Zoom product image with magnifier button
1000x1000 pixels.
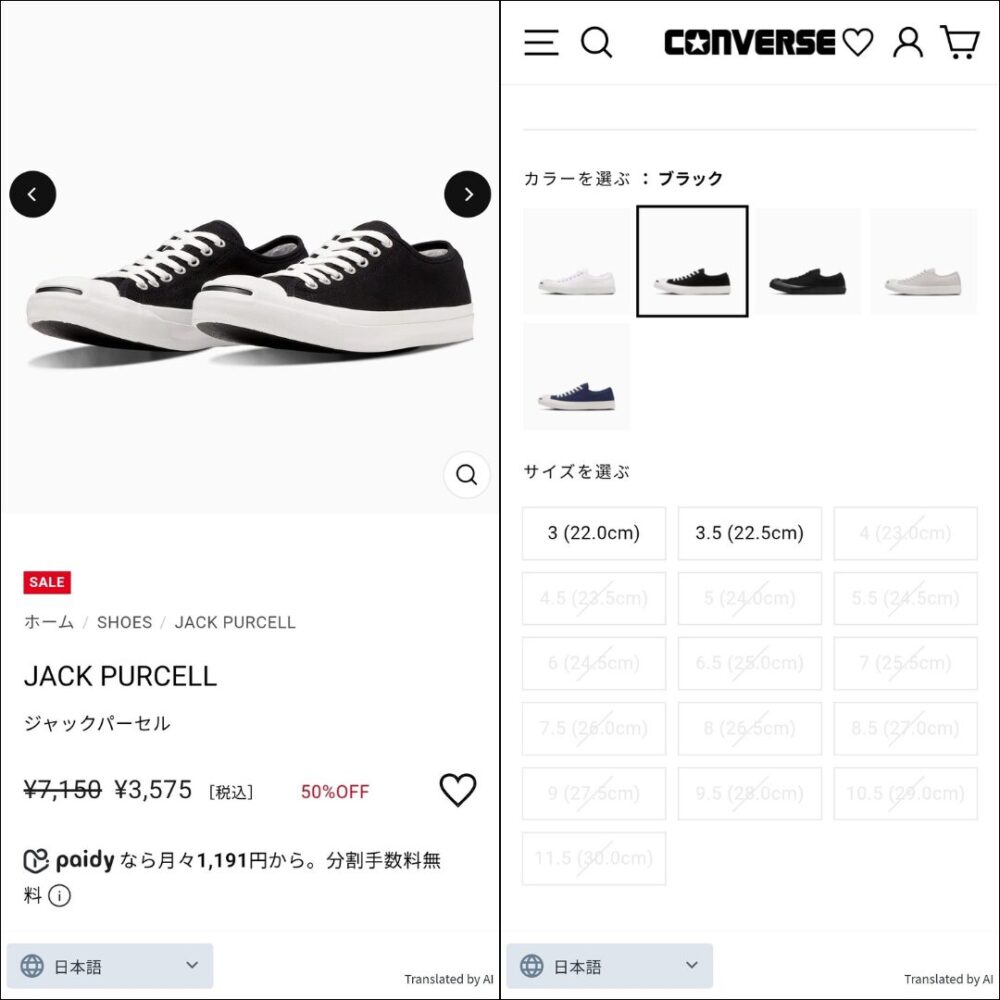(x=466, y=474)
